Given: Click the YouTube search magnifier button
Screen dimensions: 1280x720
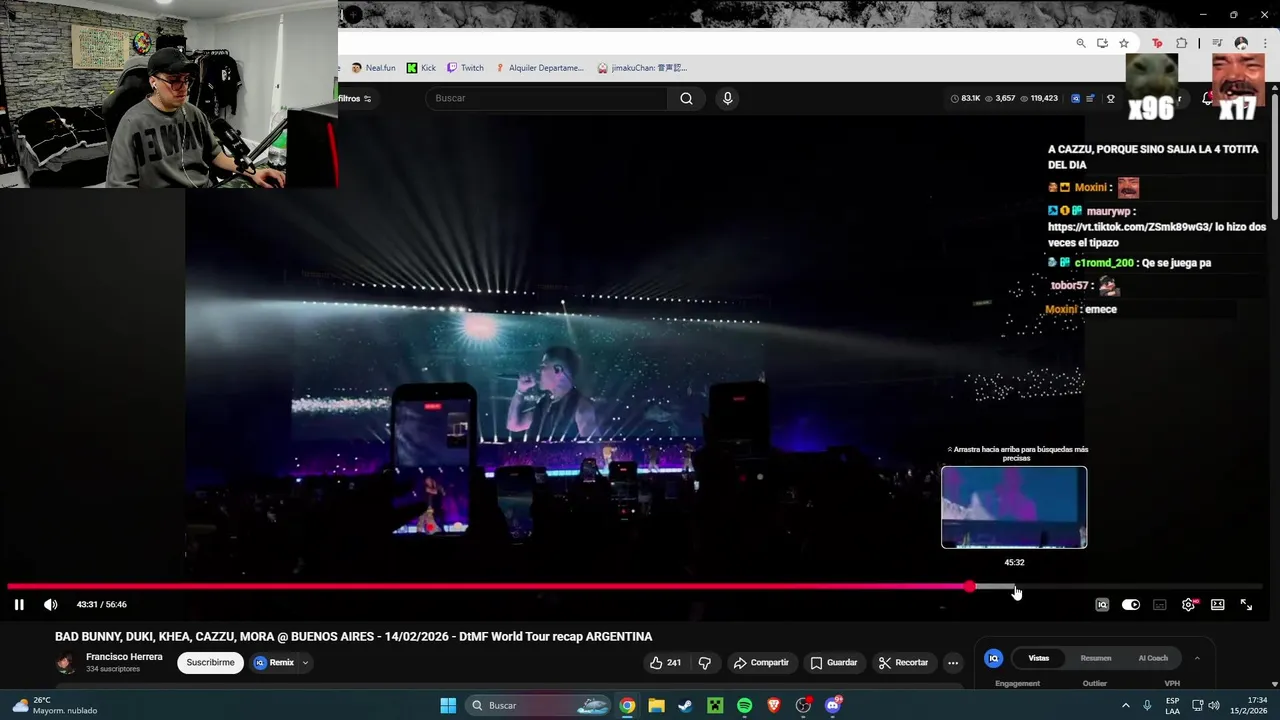Looking at the screenshot, I should [686, 98].
